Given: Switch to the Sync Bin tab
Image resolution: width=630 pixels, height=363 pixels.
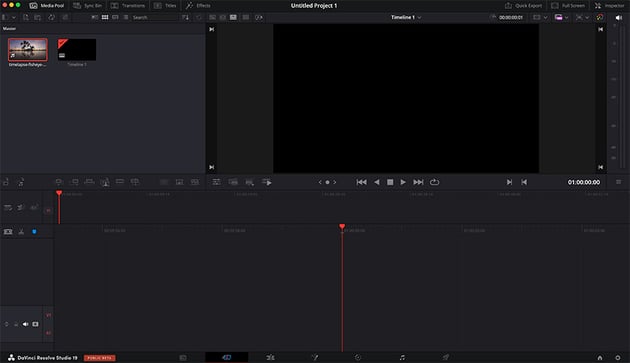Looking at the screenshot, I should (87, 6).
